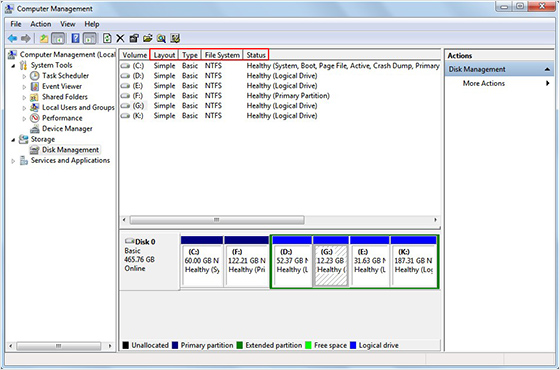Open Device Manager from the tree
Viewport: 560px width, 370px height.
pyautogui.click(x=67, y=129)
